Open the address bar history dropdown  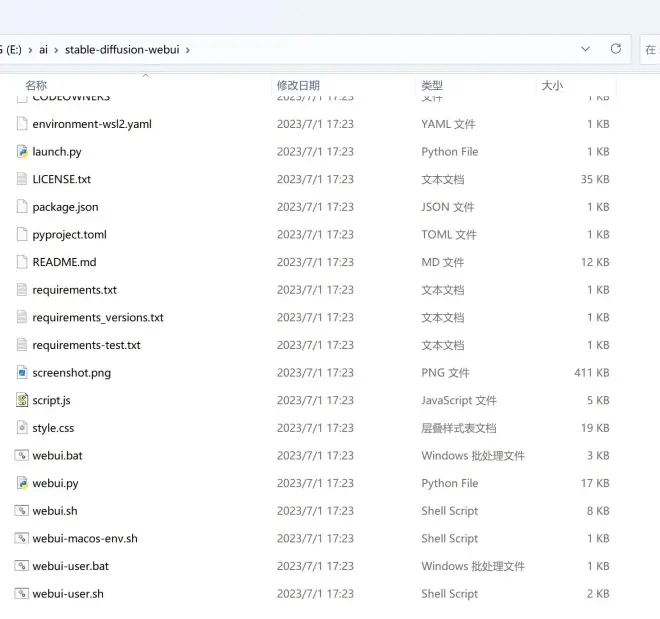click(x=585, y=49)
